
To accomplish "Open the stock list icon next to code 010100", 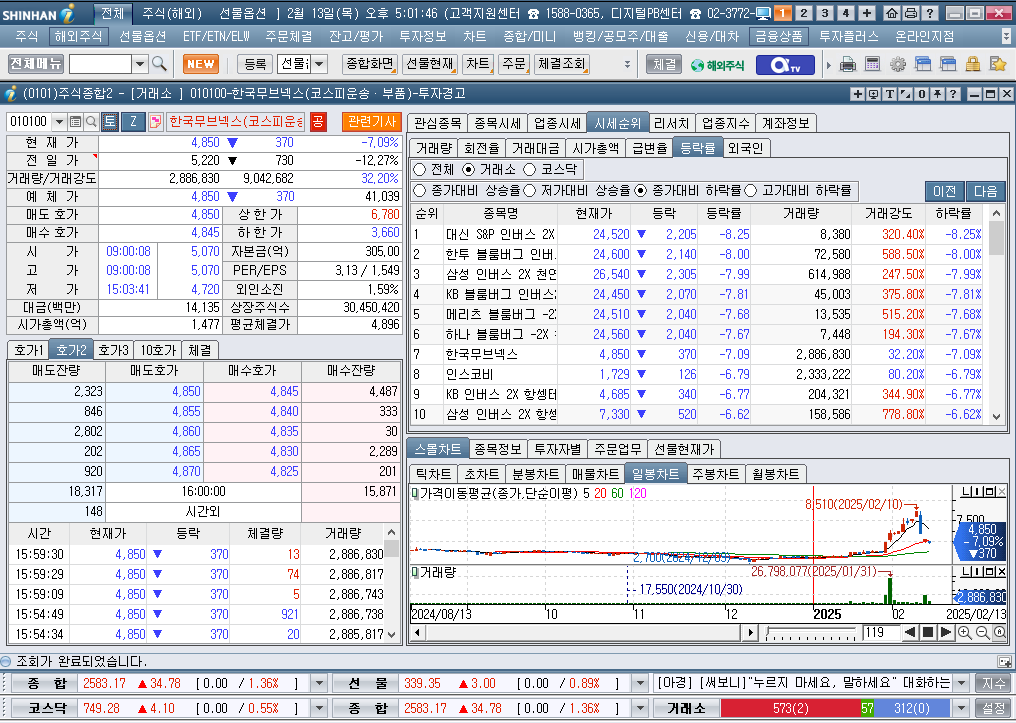I will point(75,121).
